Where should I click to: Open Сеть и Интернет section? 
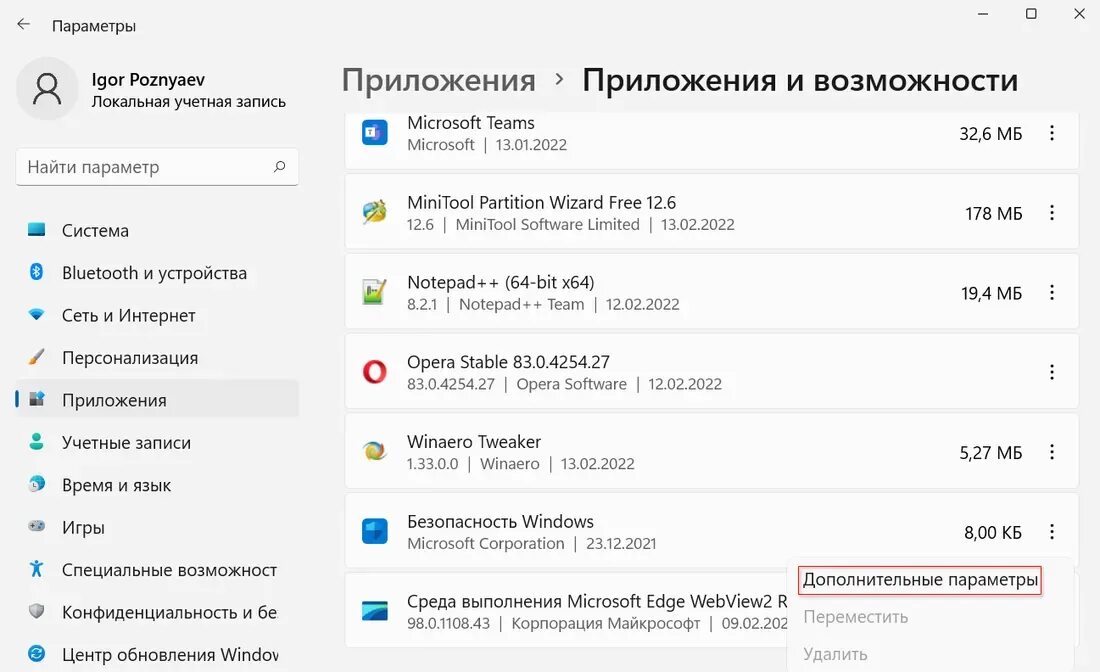(x=157, y=315)
